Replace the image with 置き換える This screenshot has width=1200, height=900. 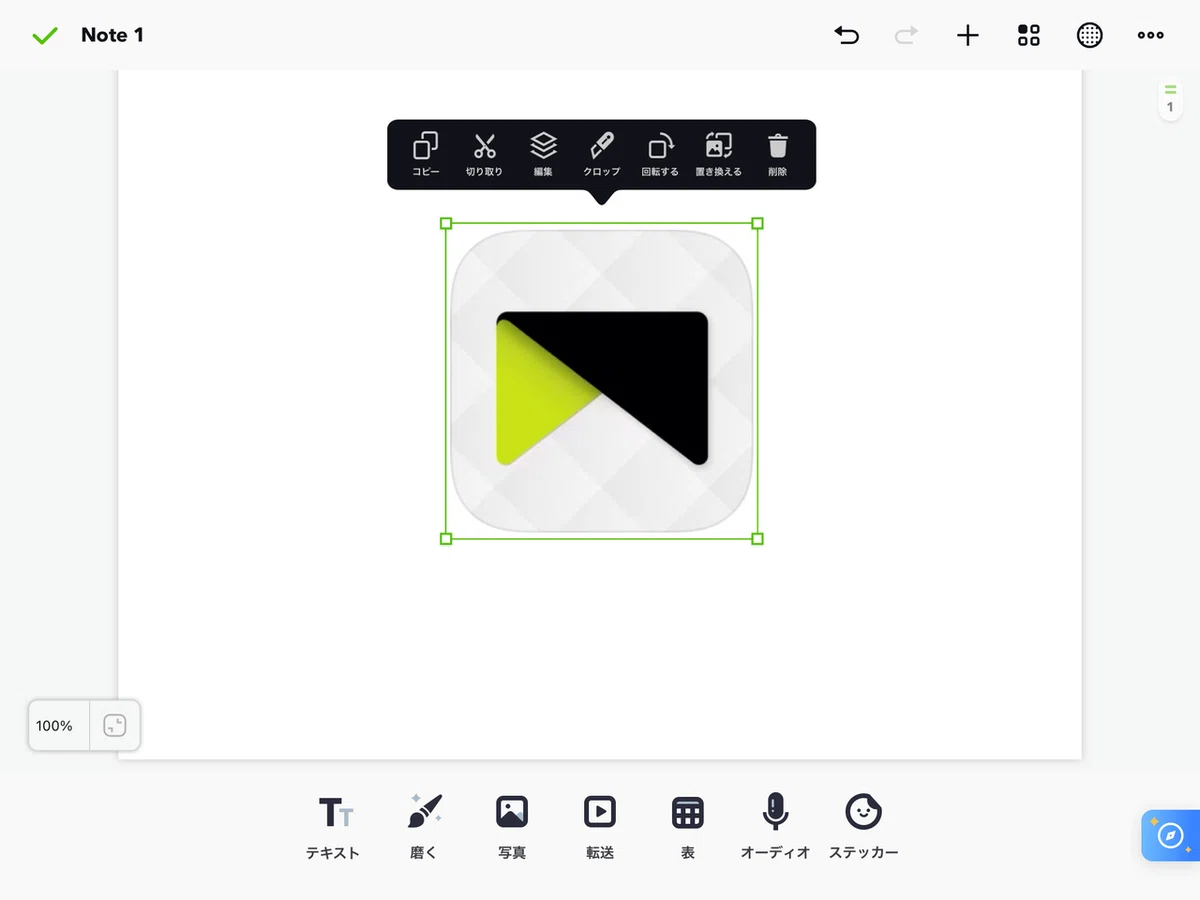pyautogui.click(x=719, y=154)
